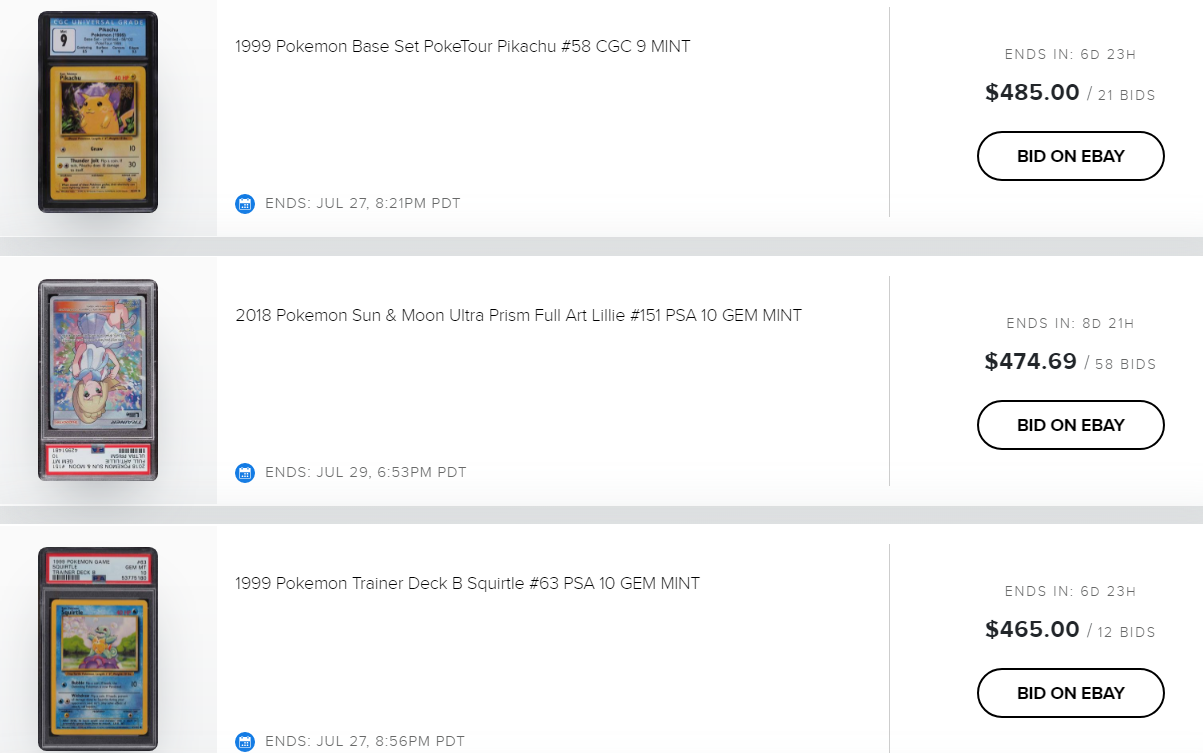The image size is (1203, 753).
Task: Select the $474.69 current bid price
Action: [1031, 362]
